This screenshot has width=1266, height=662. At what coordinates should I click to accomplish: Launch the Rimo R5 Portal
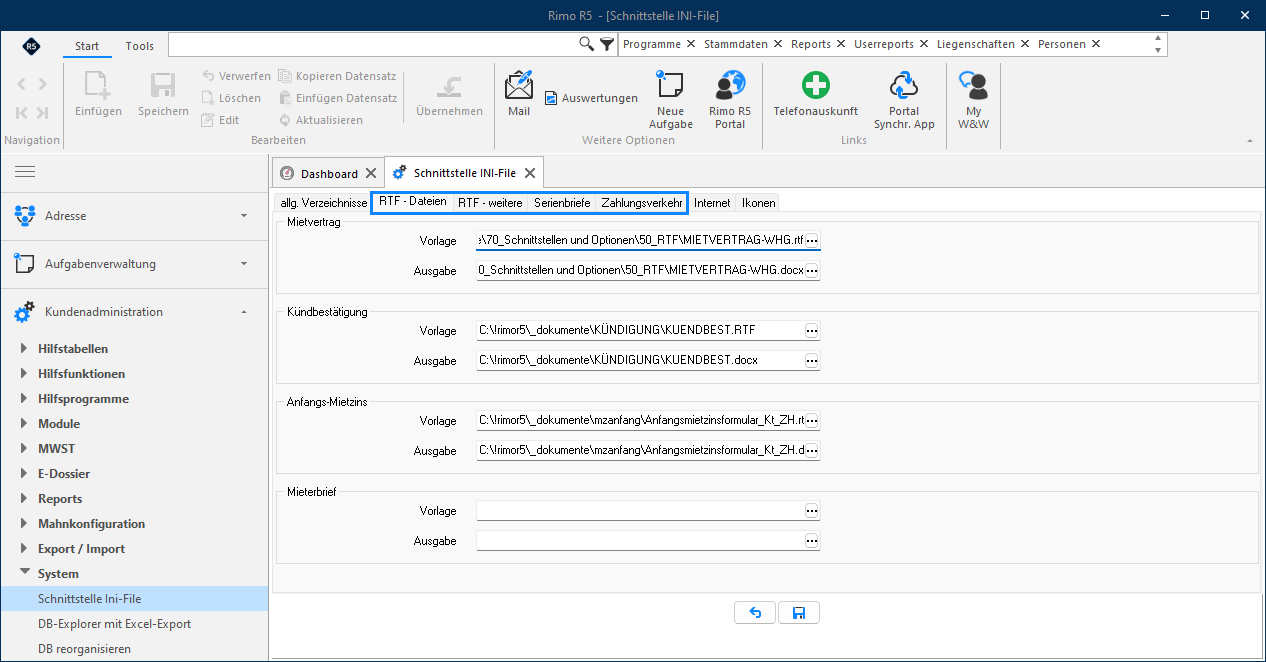(x=730, y=100)
